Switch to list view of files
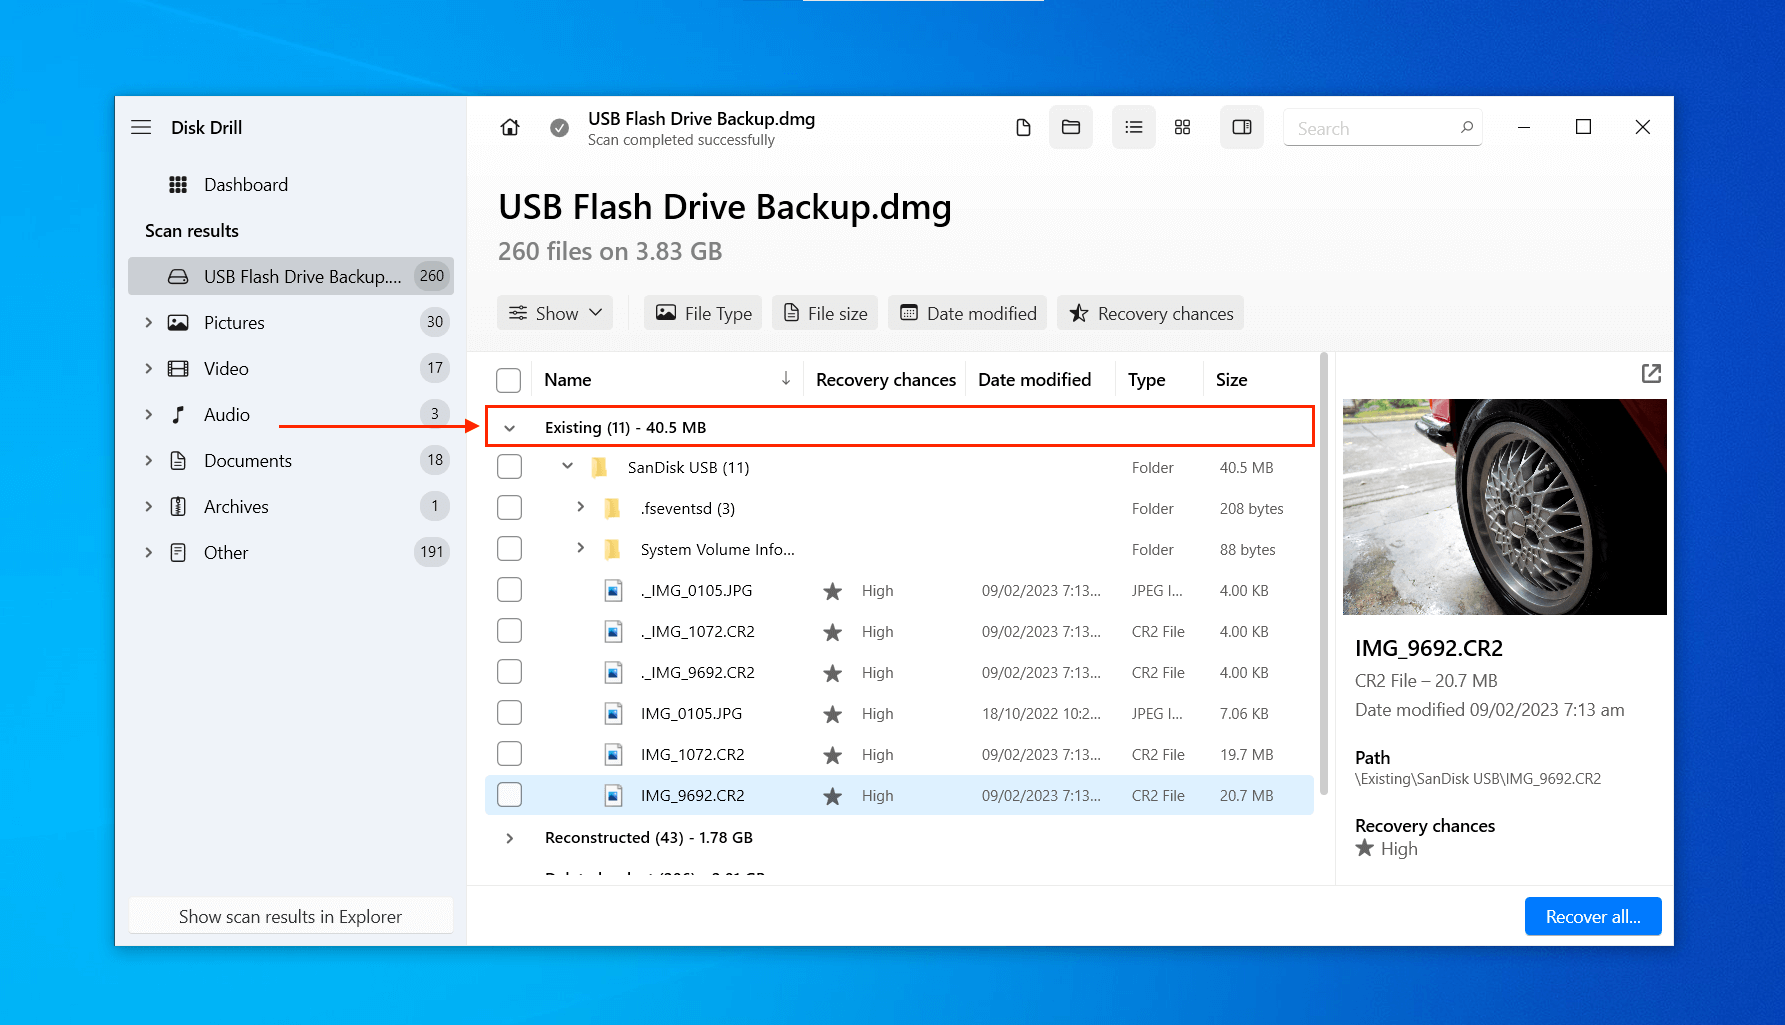Viewport: 1785px width, 1025px height. 1133,127
